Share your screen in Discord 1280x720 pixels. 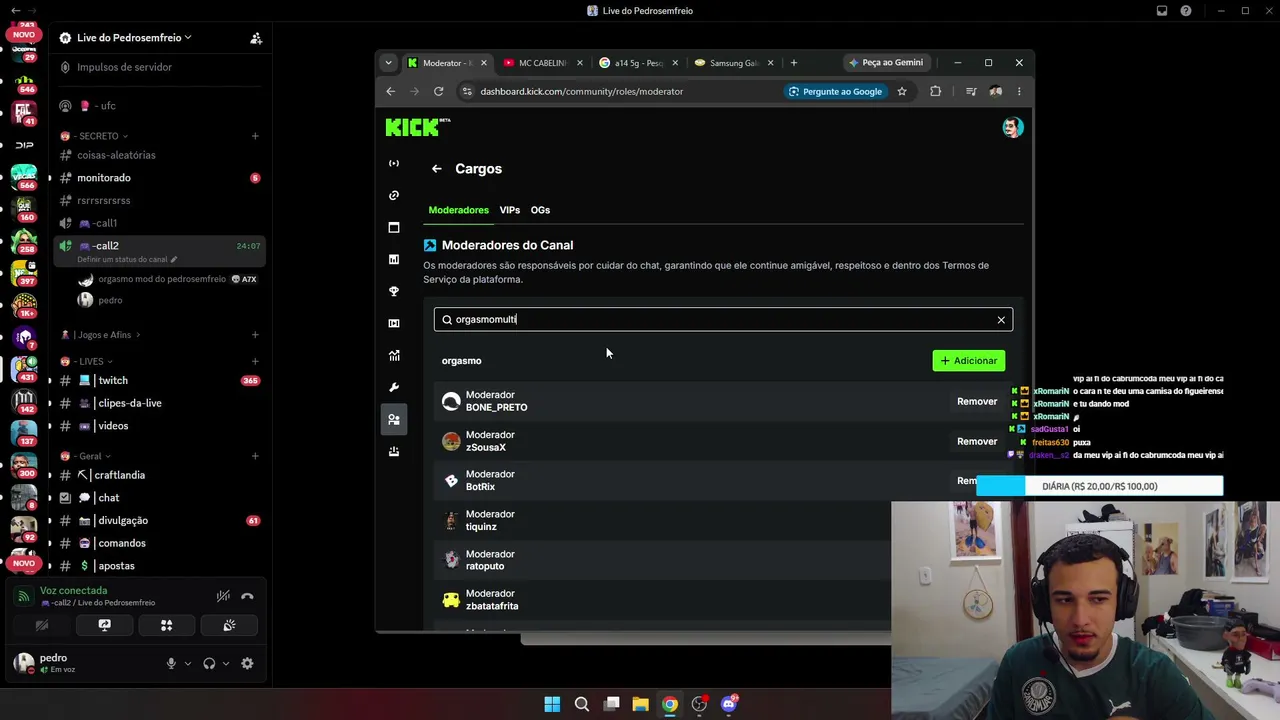tap(104, 625)
